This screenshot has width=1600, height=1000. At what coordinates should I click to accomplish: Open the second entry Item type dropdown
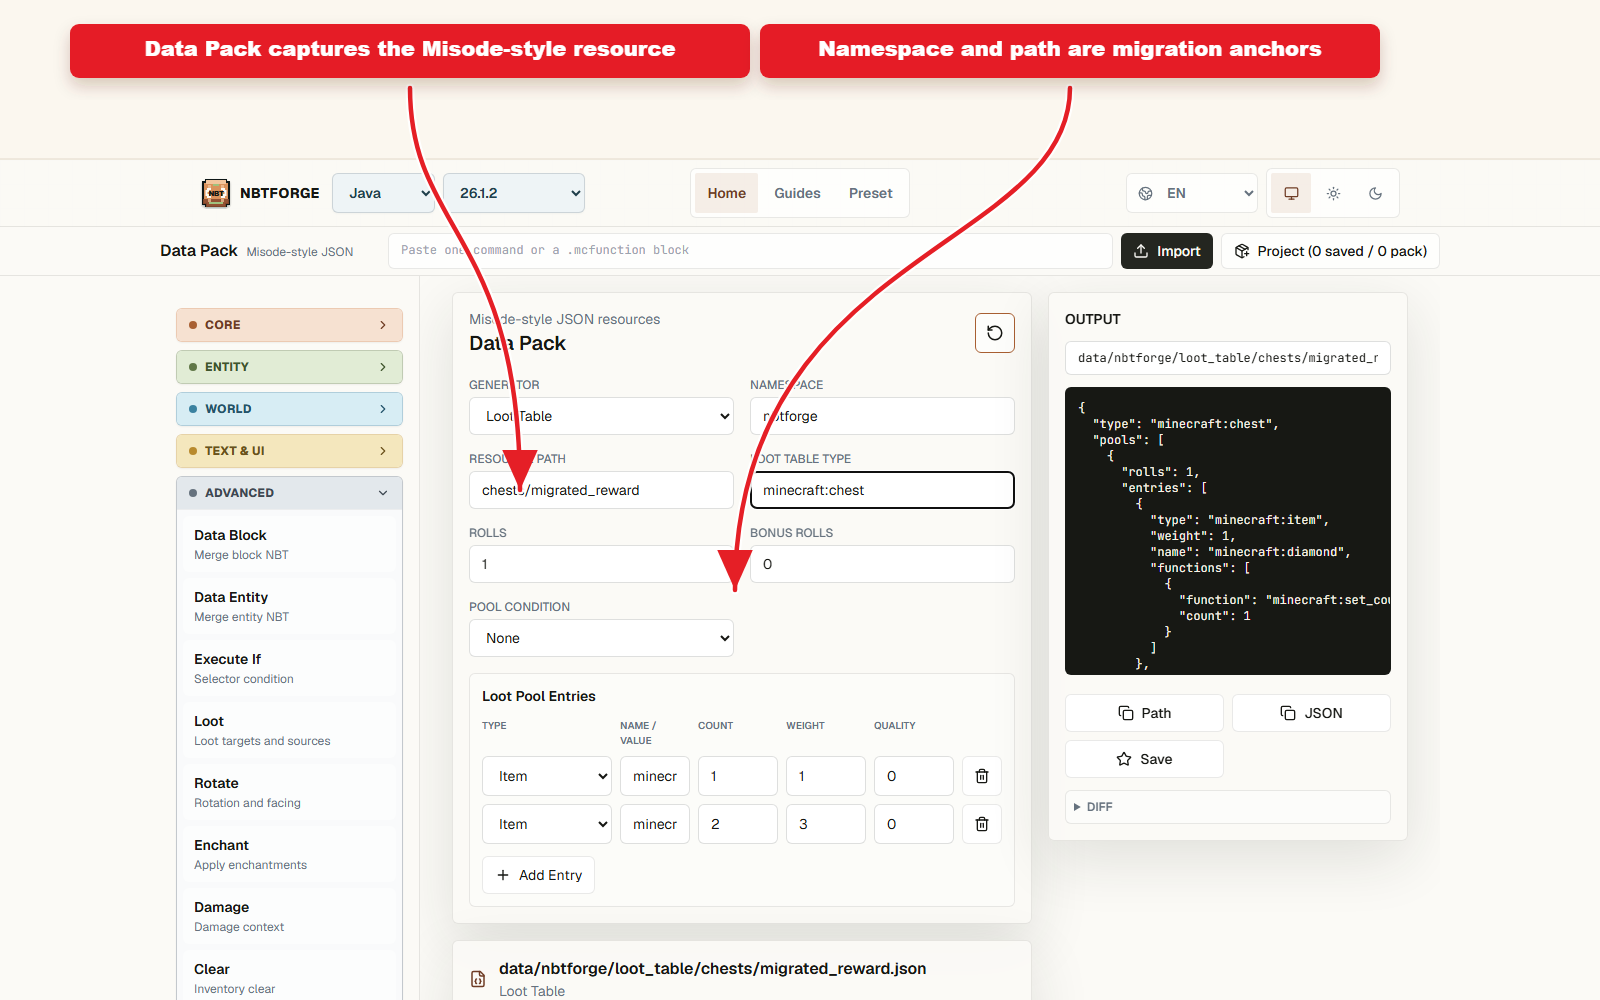547,824
